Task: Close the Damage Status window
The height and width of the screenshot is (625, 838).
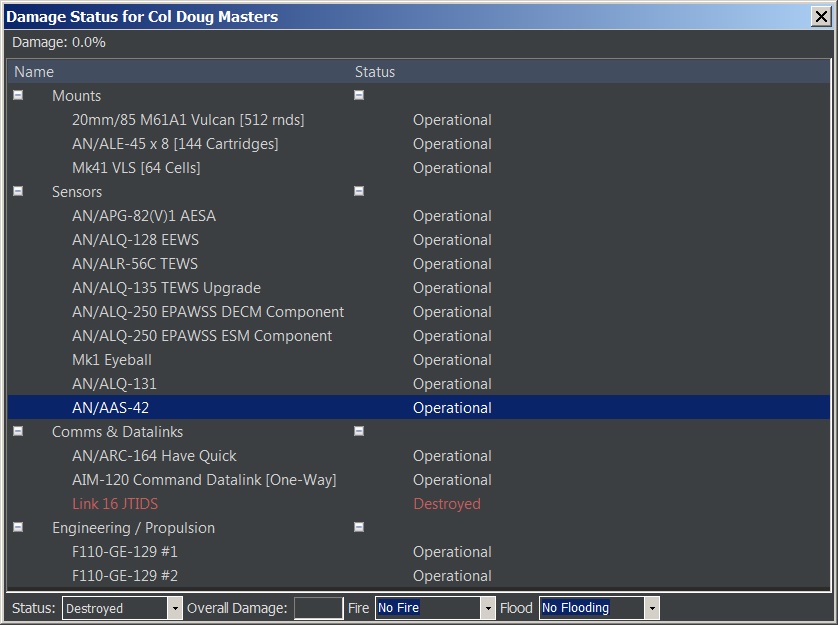Action: point(821,17)
